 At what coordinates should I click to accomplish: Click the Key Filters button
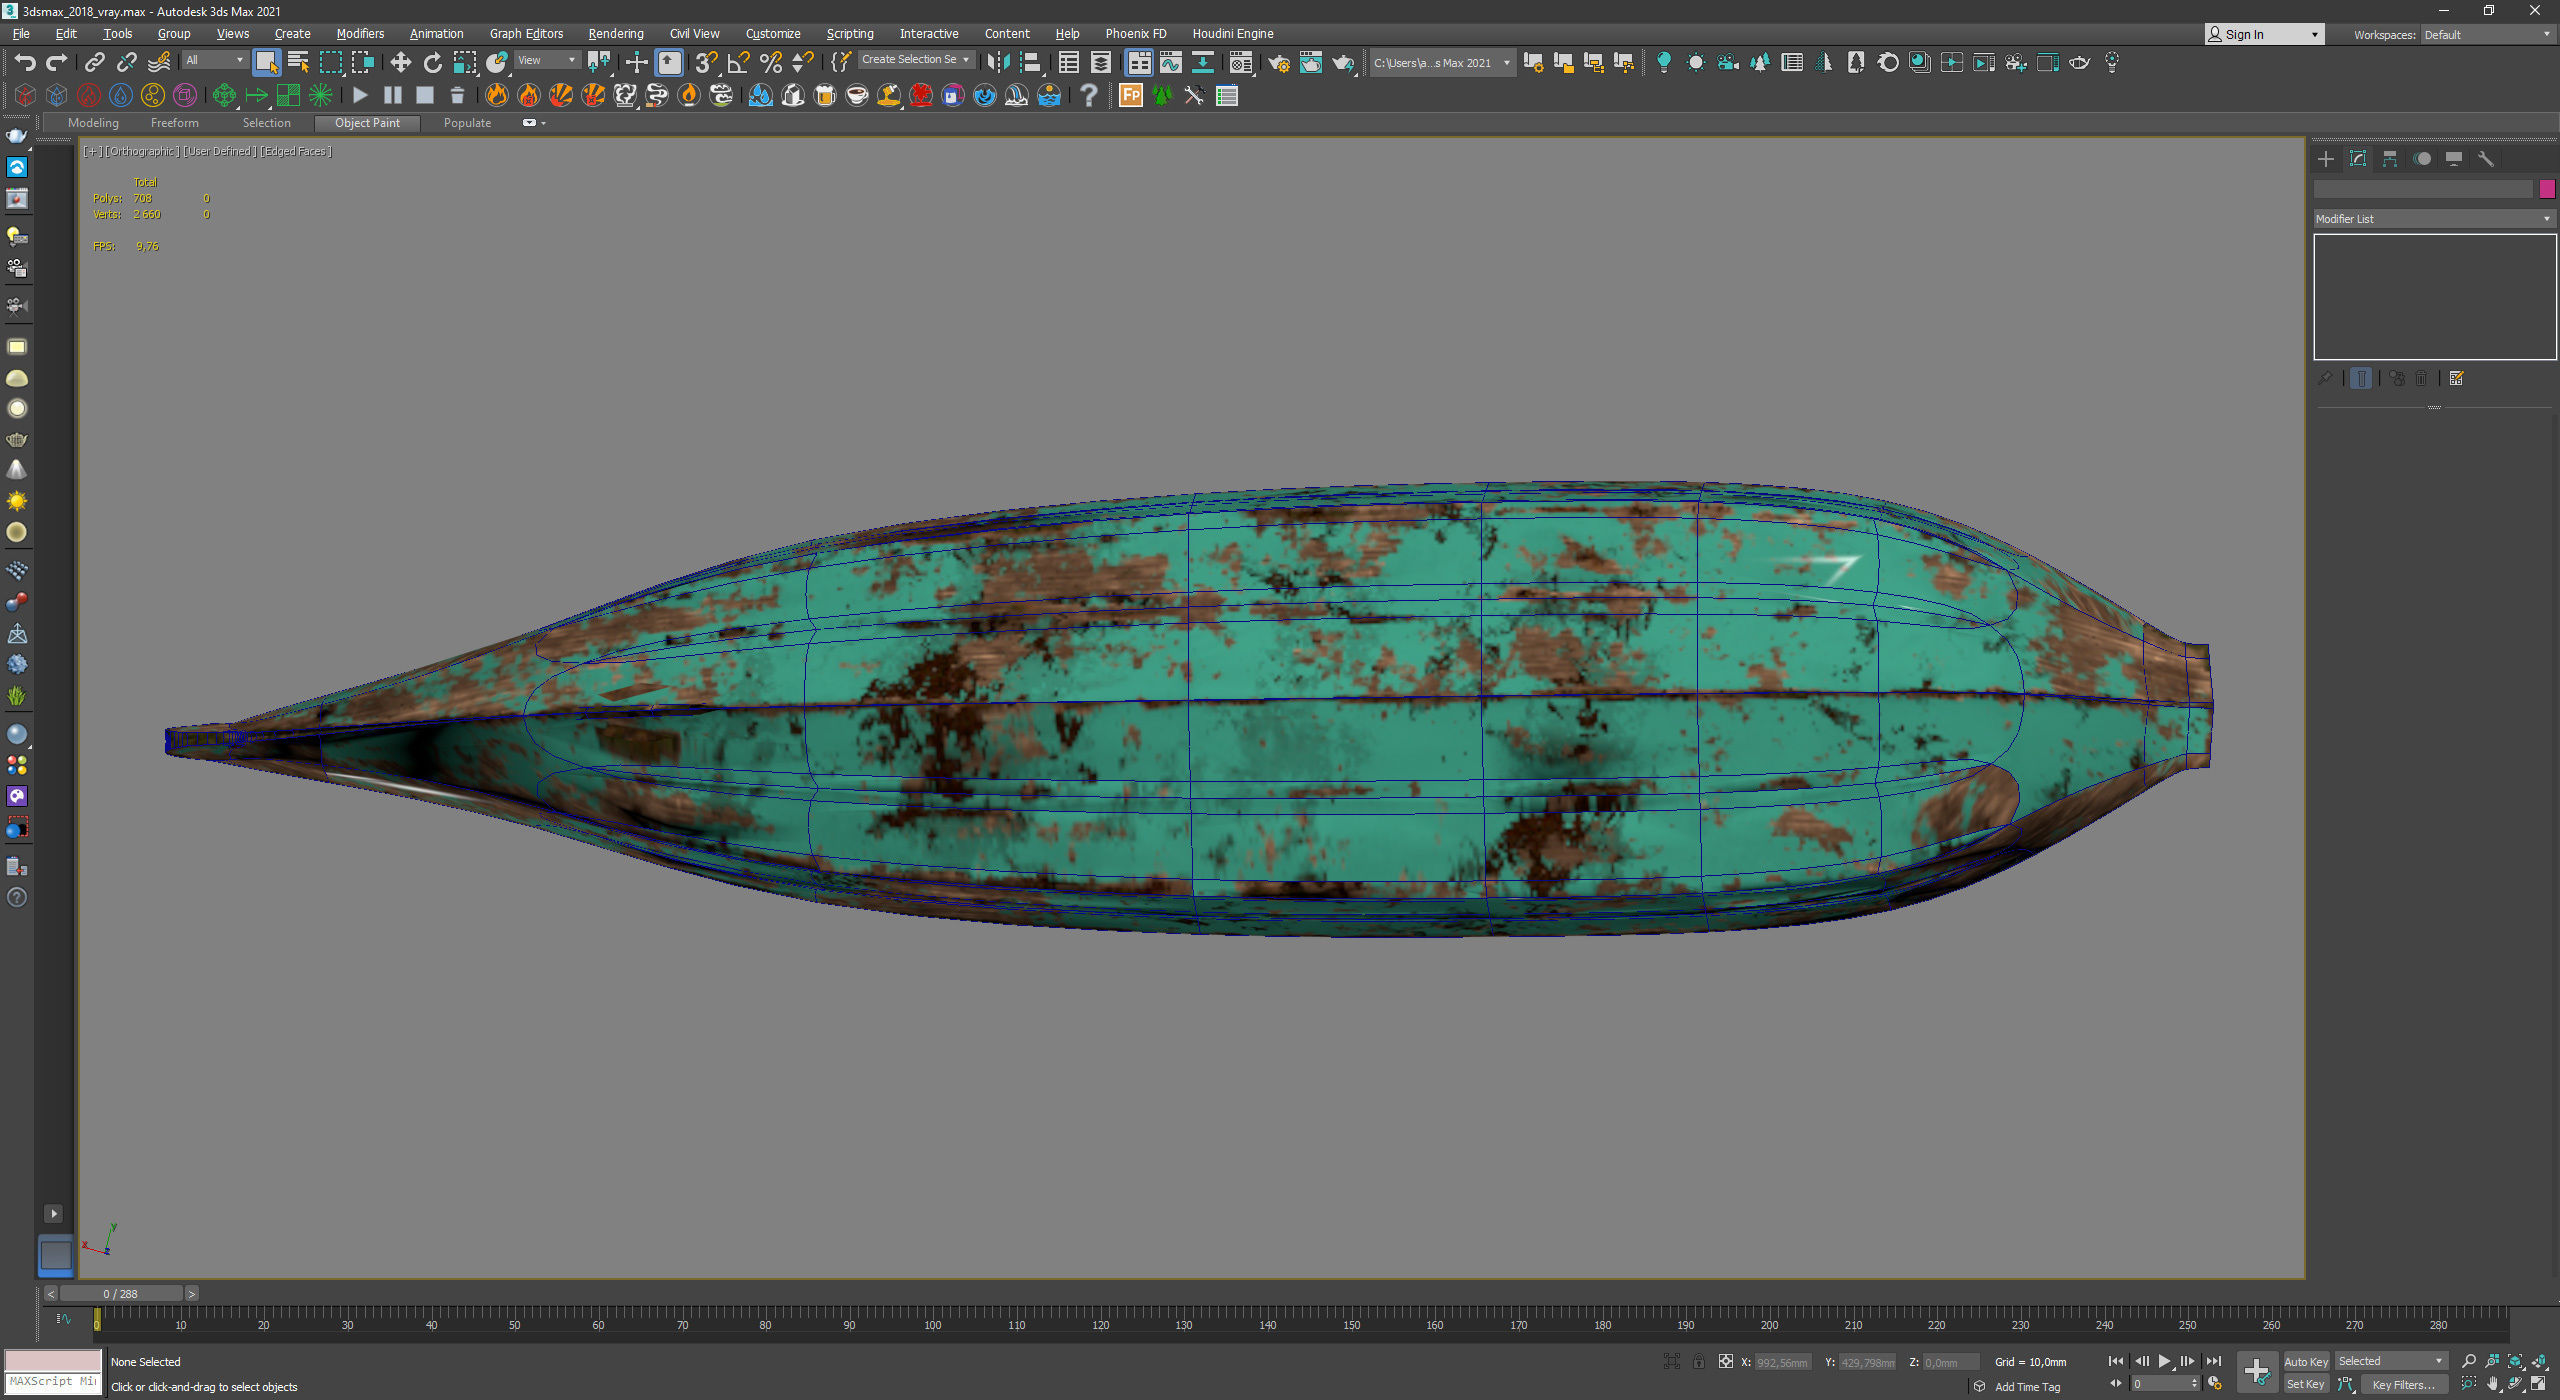click(x=2403, y=1384)
